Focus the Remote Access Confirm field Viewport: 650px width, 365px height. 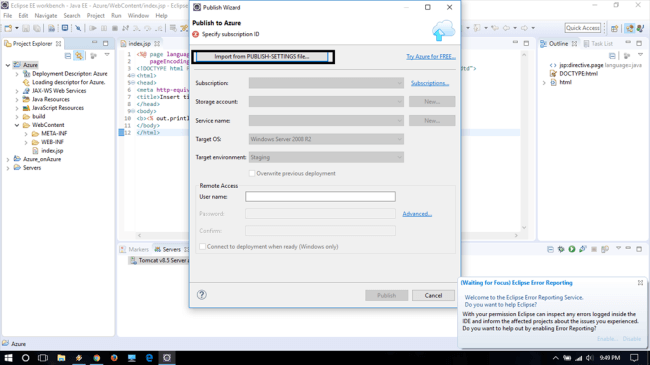tap(320, 231)
